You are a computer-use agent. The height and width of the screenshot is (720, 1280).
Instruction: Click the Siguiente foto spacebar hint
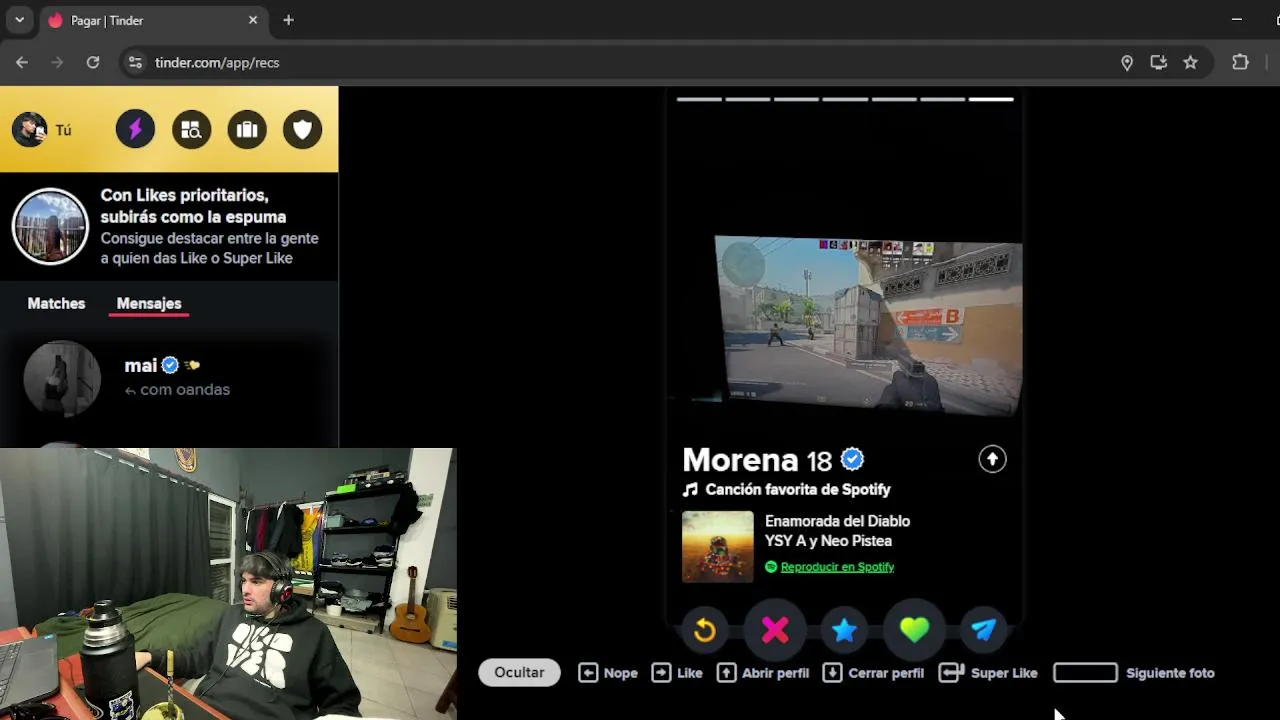click(1134, 673)
